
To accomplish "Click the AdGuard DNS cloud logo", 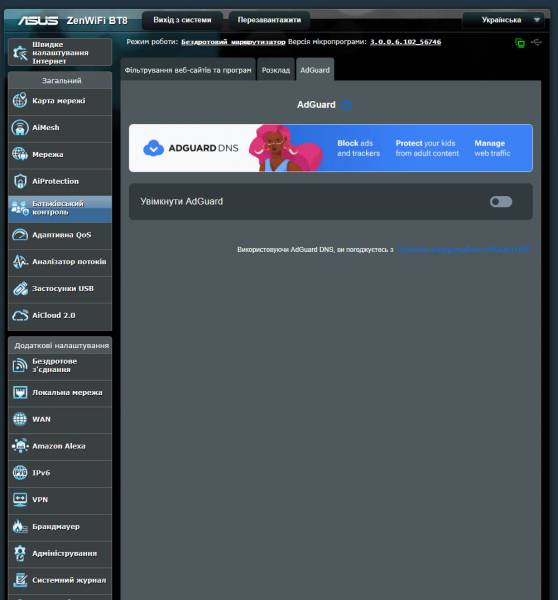I will point(153,148).
